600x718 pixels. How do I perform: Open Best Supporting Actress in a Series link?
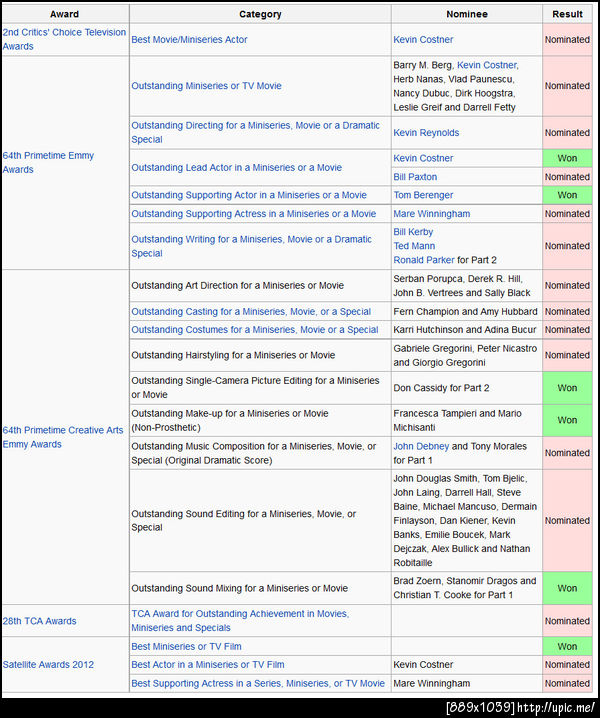pyautogui.click(x=258, y=684)
